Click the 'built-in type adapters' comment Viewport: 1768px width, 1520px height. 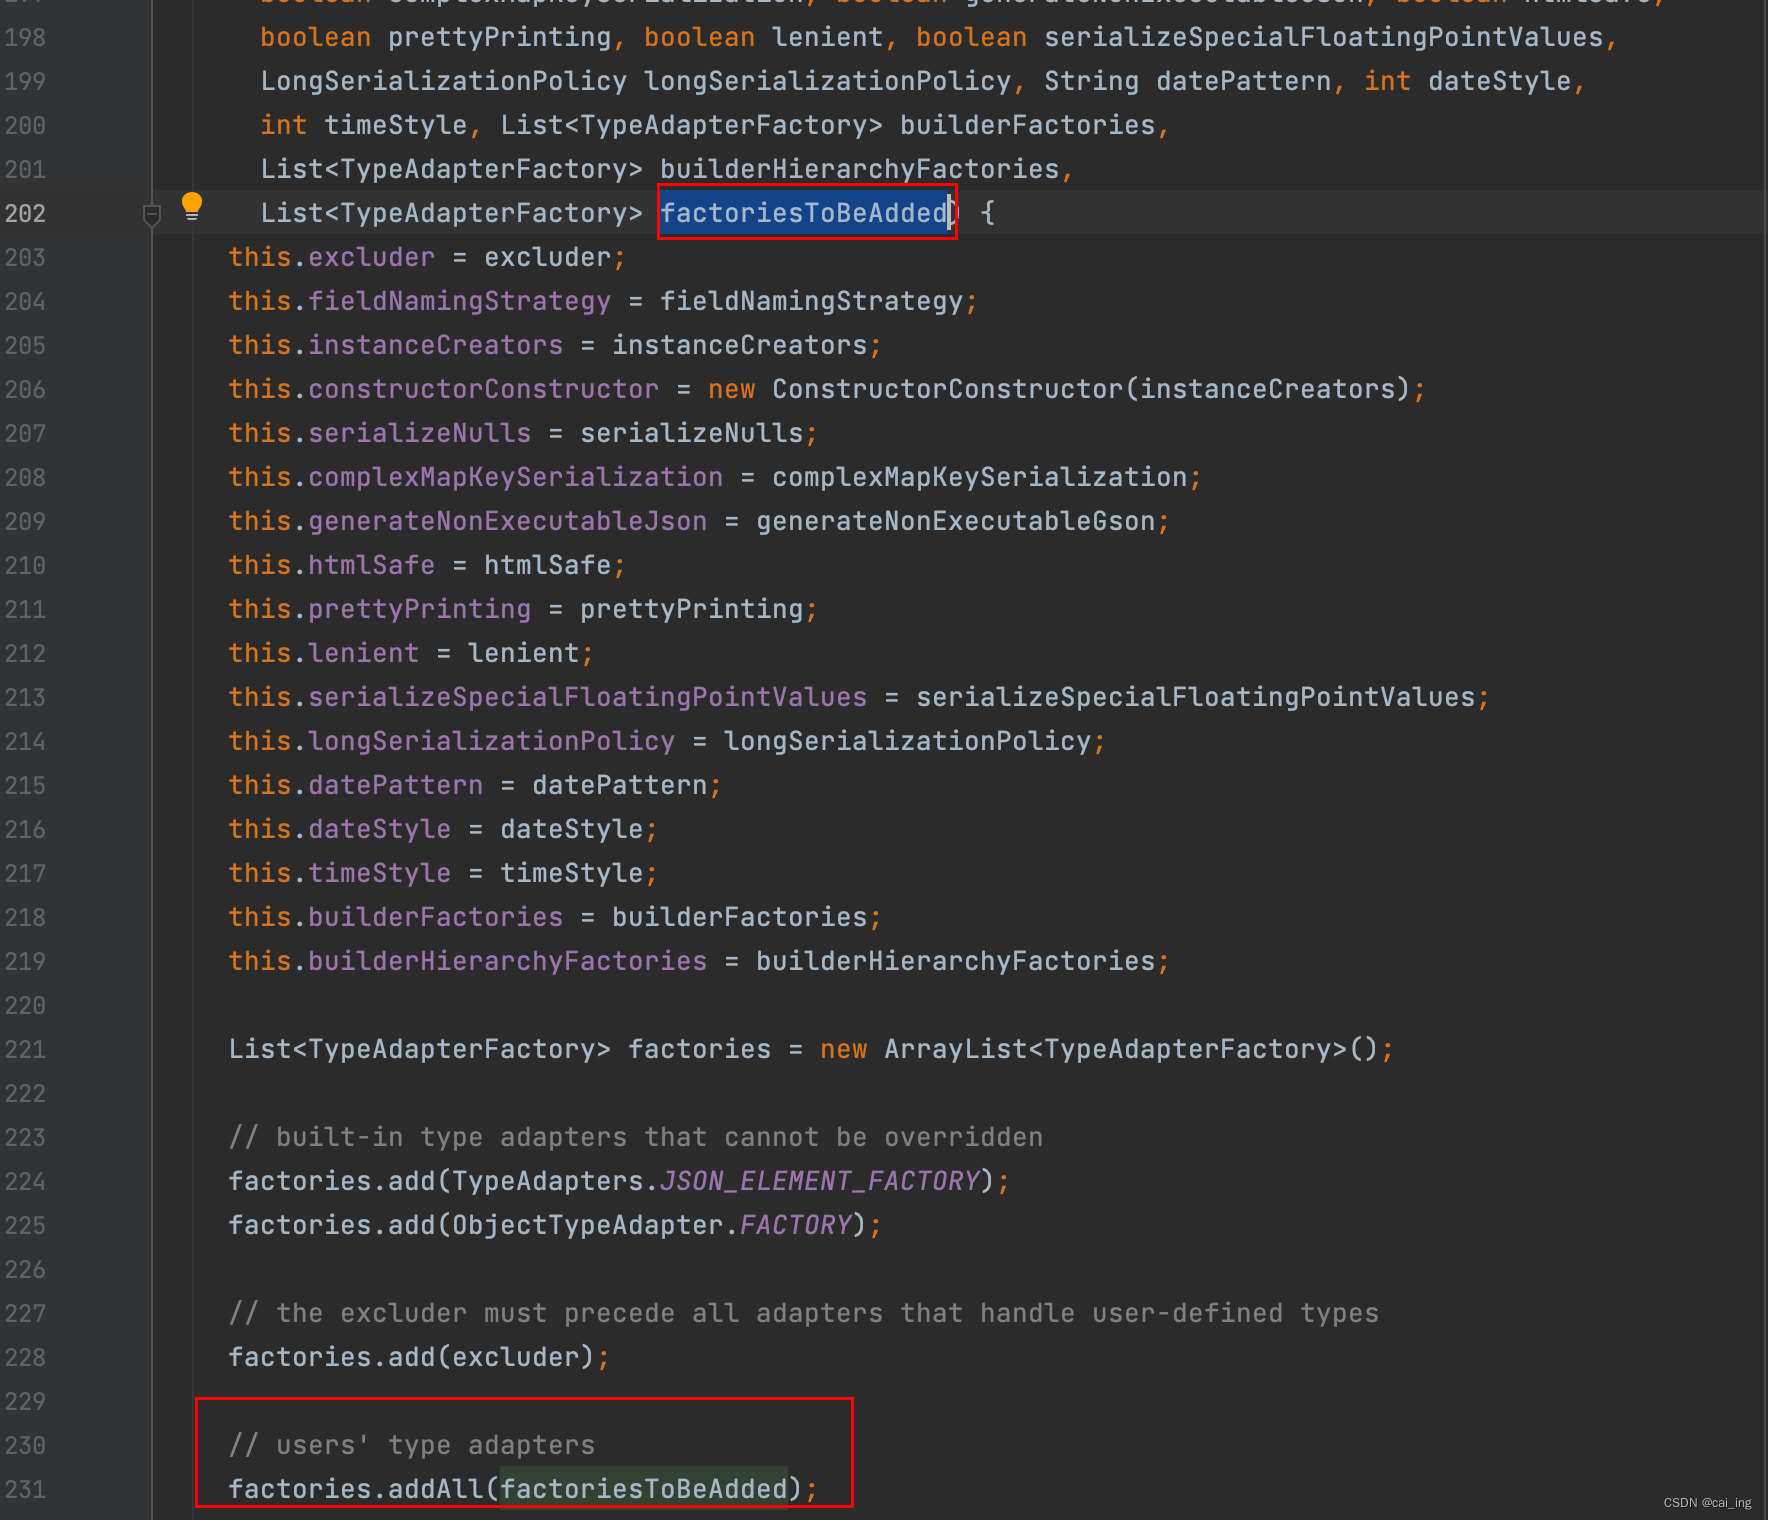tap(636, 1137)
